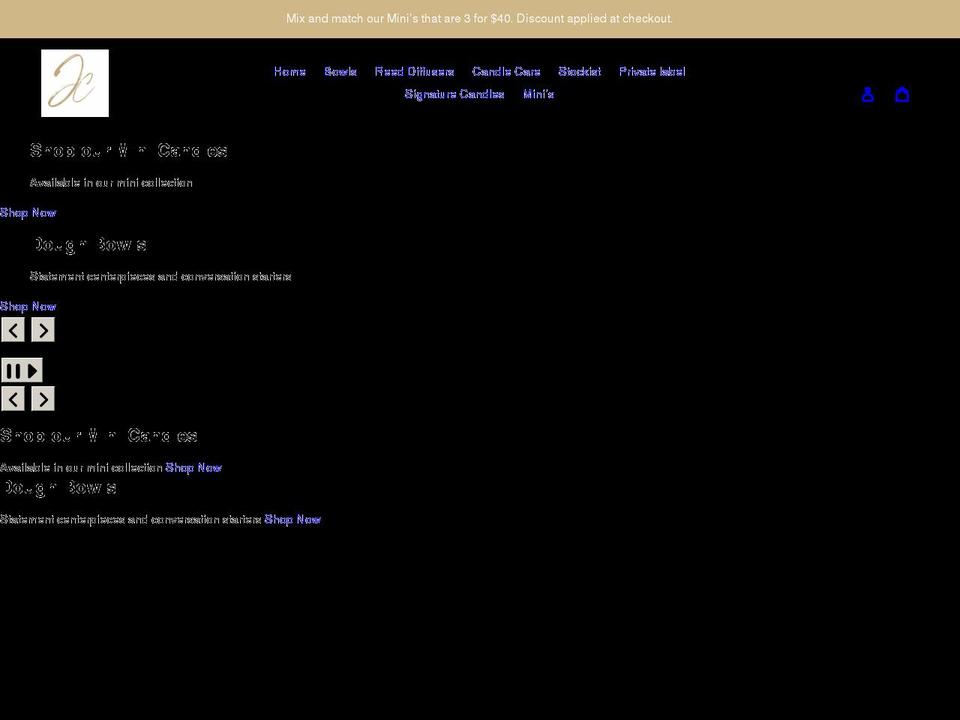This screenshot has width=960, height=720.
Task: Click Shop Now under Wax Candles
Action: click(x=27, y=212)
